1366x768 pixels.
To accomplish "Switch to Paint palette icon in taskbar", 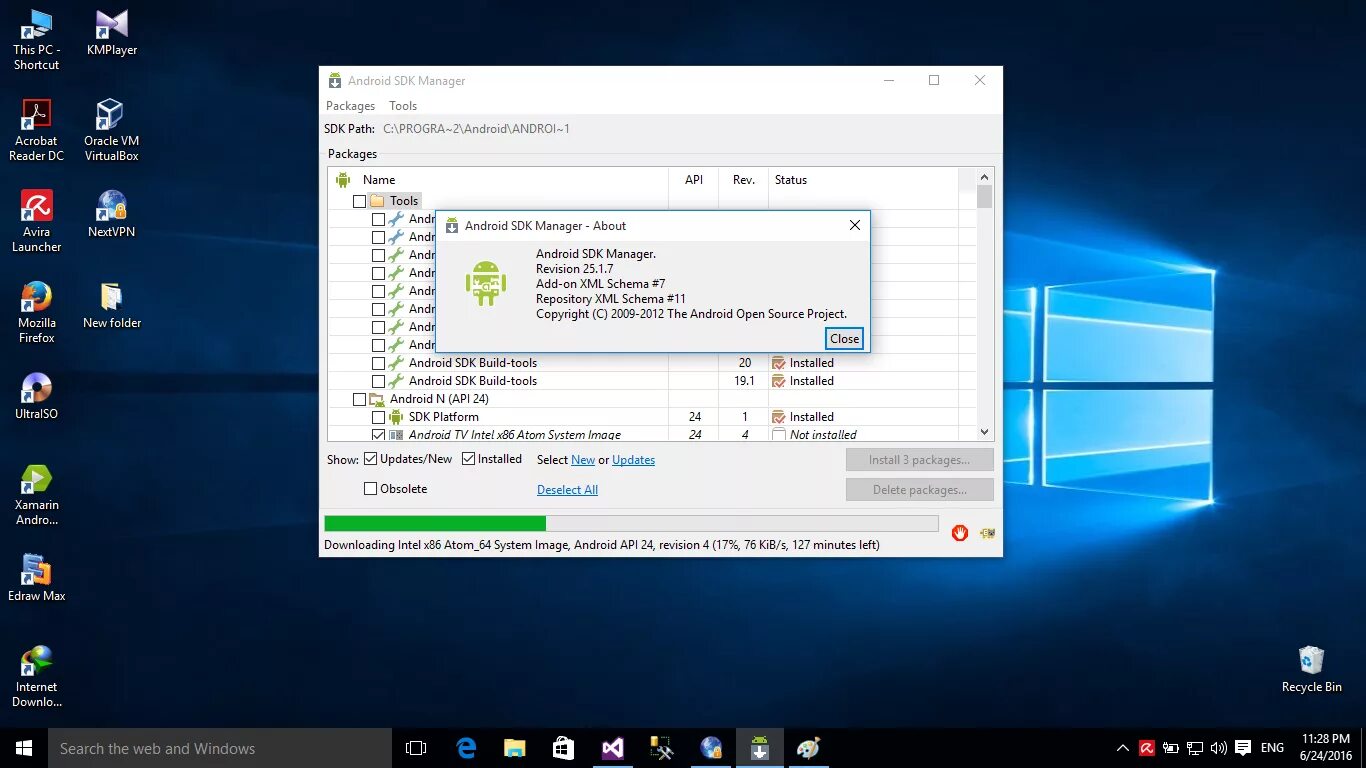I will point(808,748).
